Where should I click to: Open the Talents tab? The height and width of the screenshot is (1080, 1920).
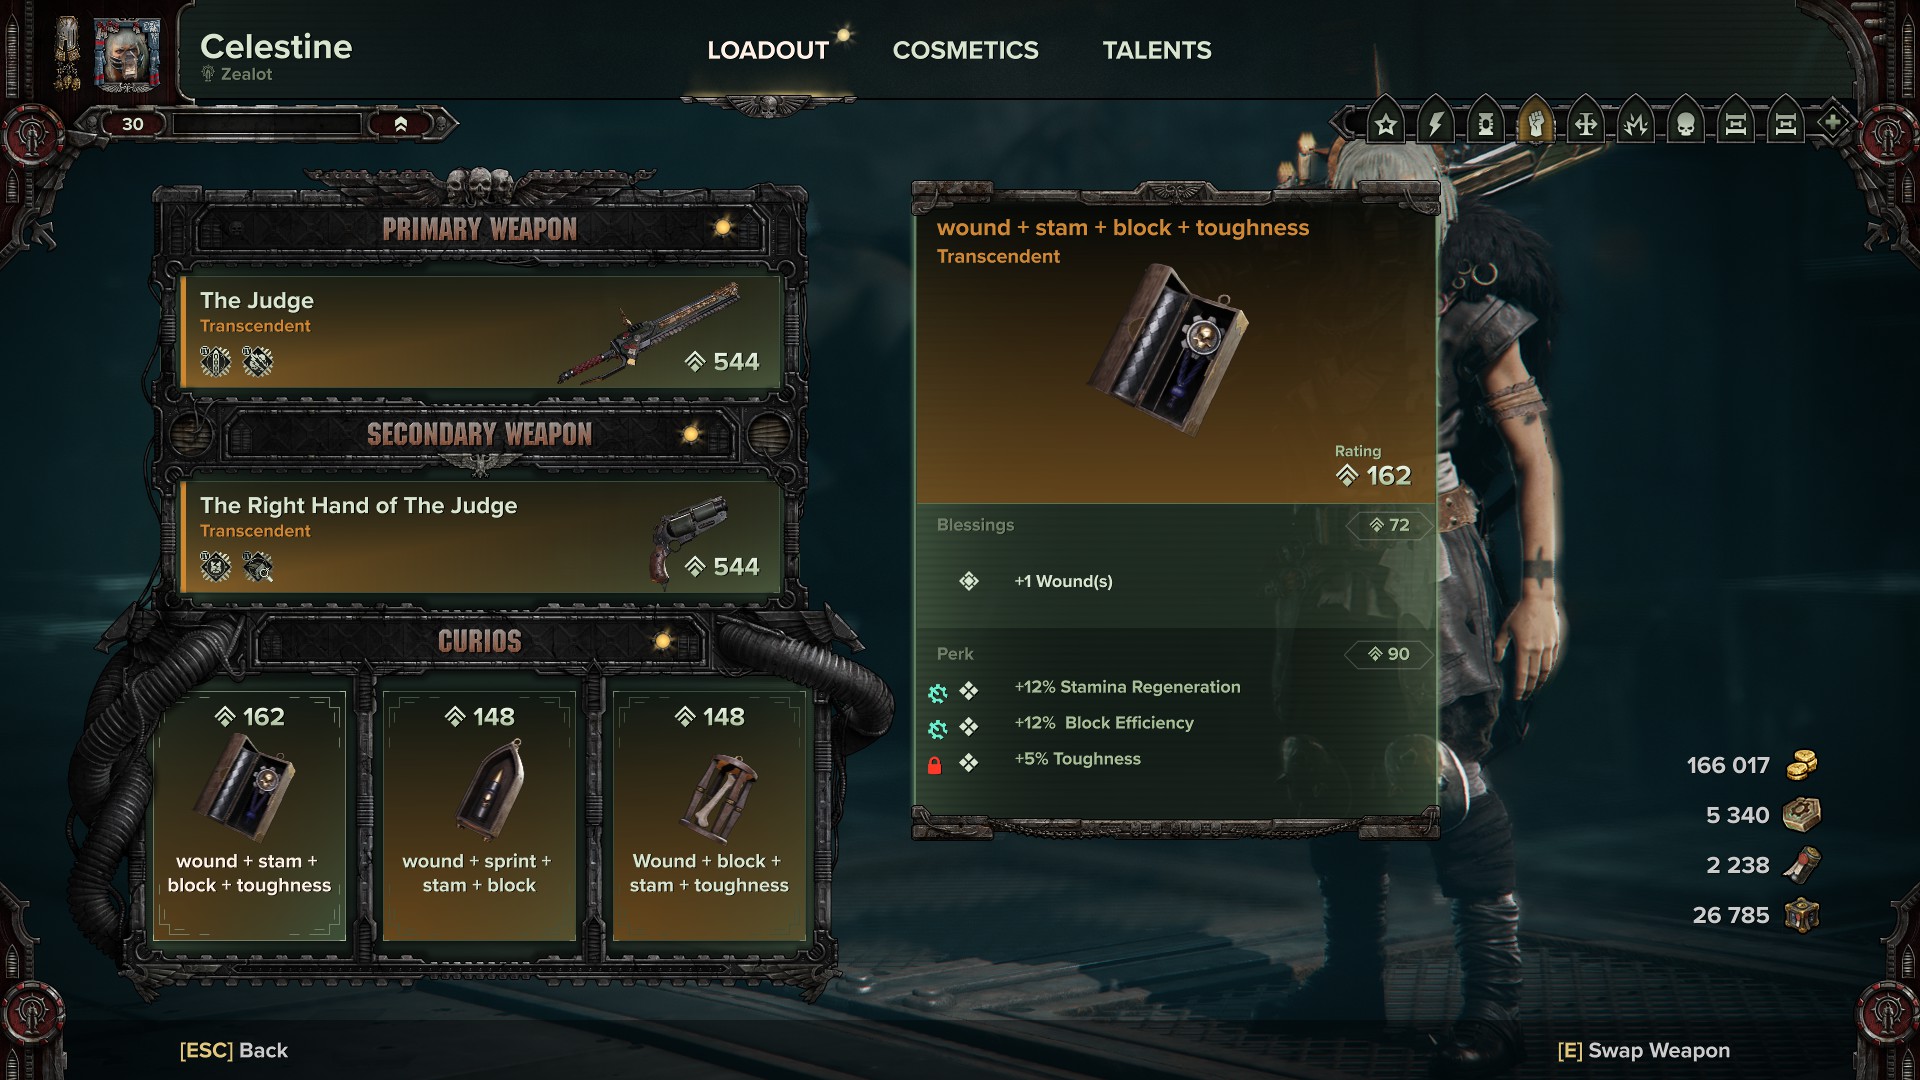pos(1156,50)
